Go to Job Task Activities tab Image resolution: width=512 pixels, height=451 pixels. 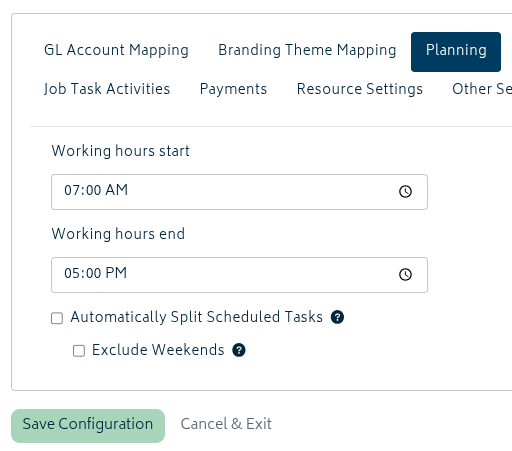coord(107,89)
